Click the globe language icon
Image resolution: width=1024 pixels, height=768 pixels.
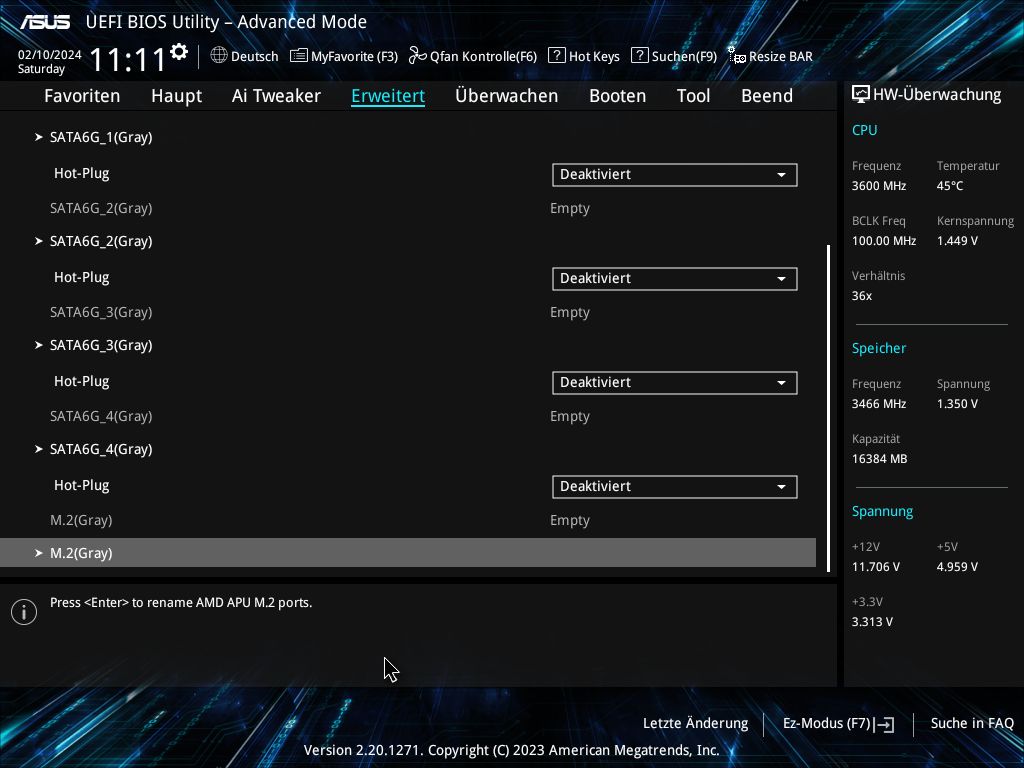tap(219, 56)
